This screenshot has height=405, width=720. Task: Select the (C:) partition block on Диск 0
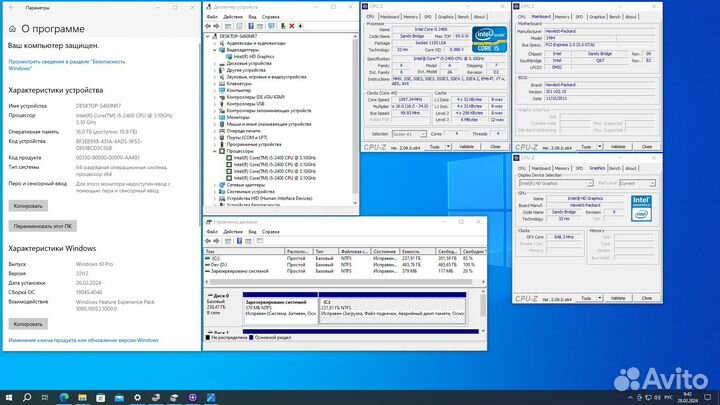point(392,311)
